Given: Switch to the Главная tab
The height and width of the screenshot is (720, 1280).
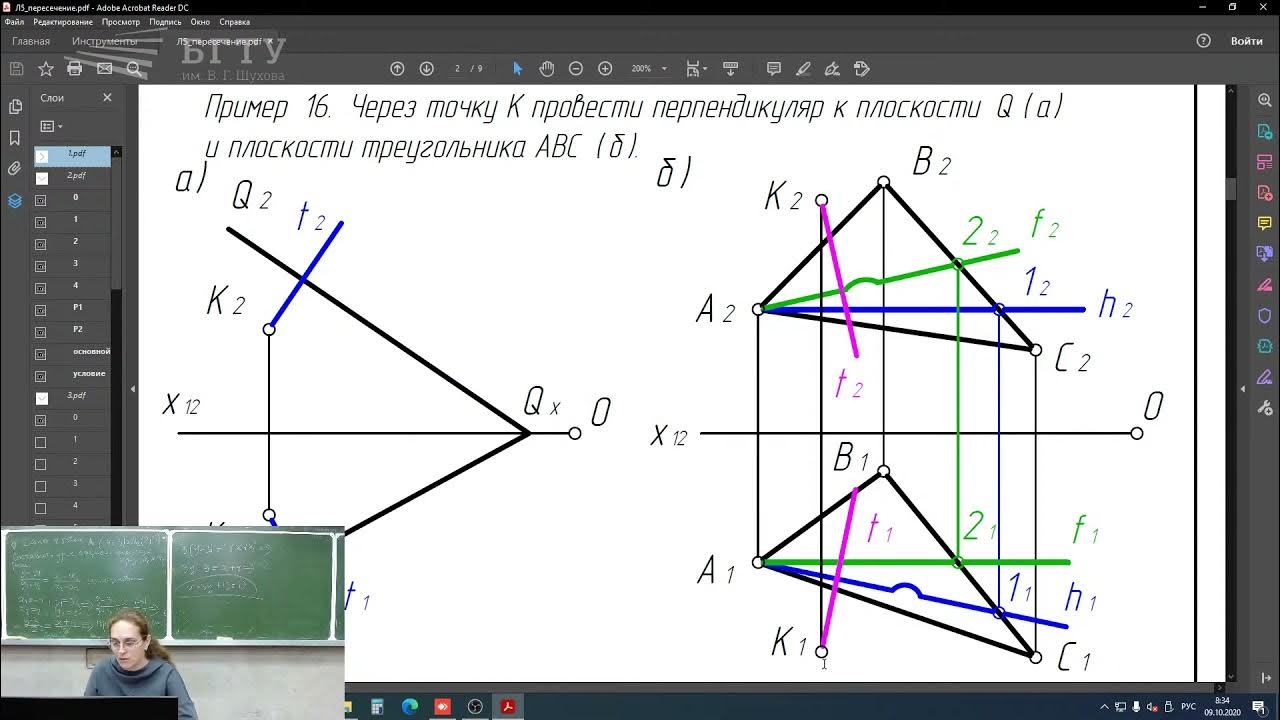Looking at the screenshot, I should click(31, 42).
